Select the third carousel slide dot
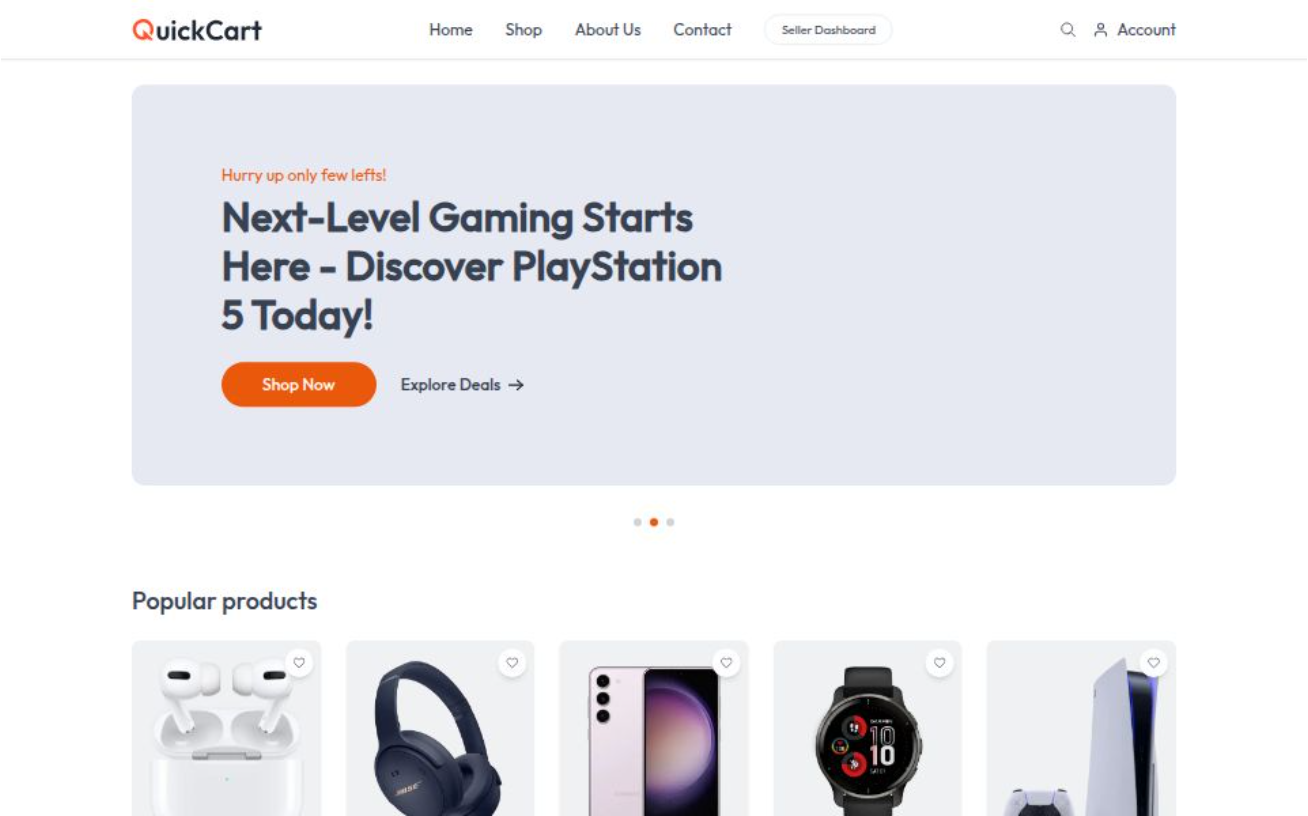 (670, 522)
